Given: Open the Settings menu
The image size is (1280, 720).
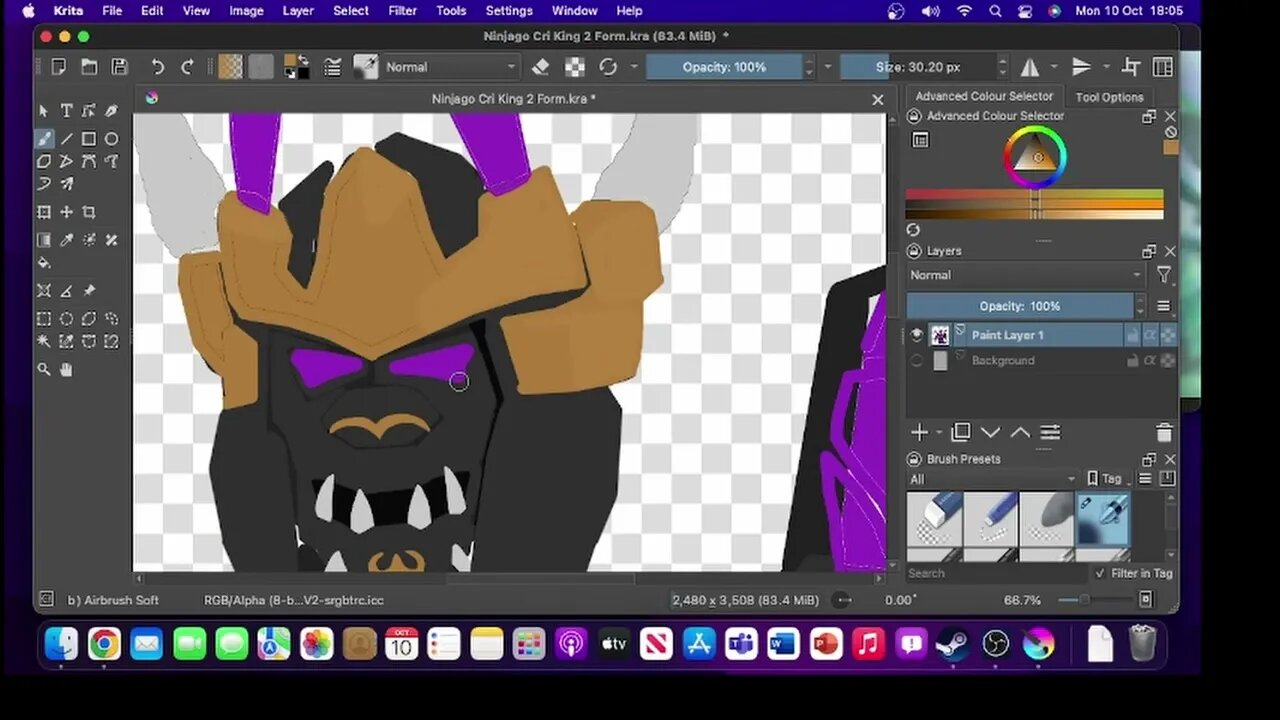Looking at the screenshot, I should 509,11.
